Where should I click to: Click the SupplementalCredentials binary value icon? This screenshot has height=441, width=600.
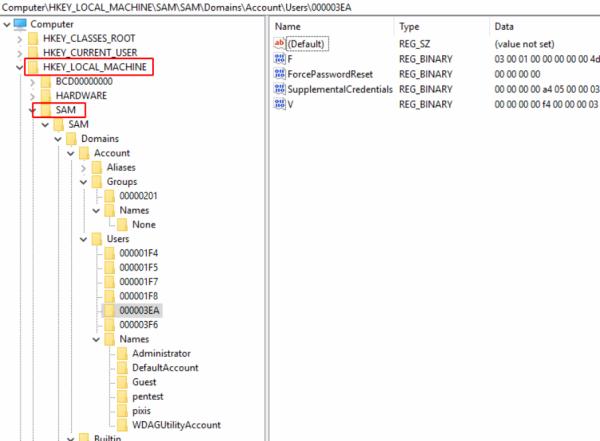pyautogui.click(x=280, y=89)
